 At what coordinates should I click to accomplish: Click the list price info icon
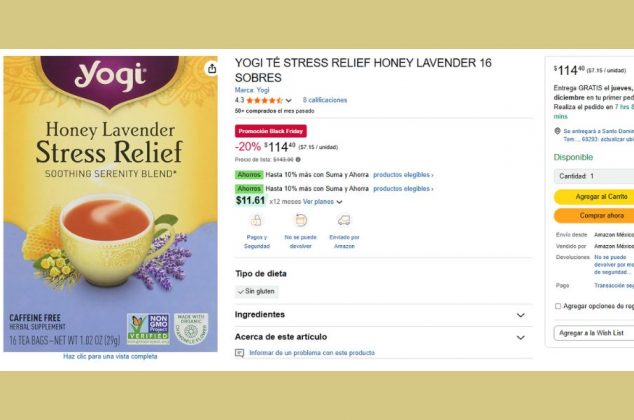tap(298, 160)
